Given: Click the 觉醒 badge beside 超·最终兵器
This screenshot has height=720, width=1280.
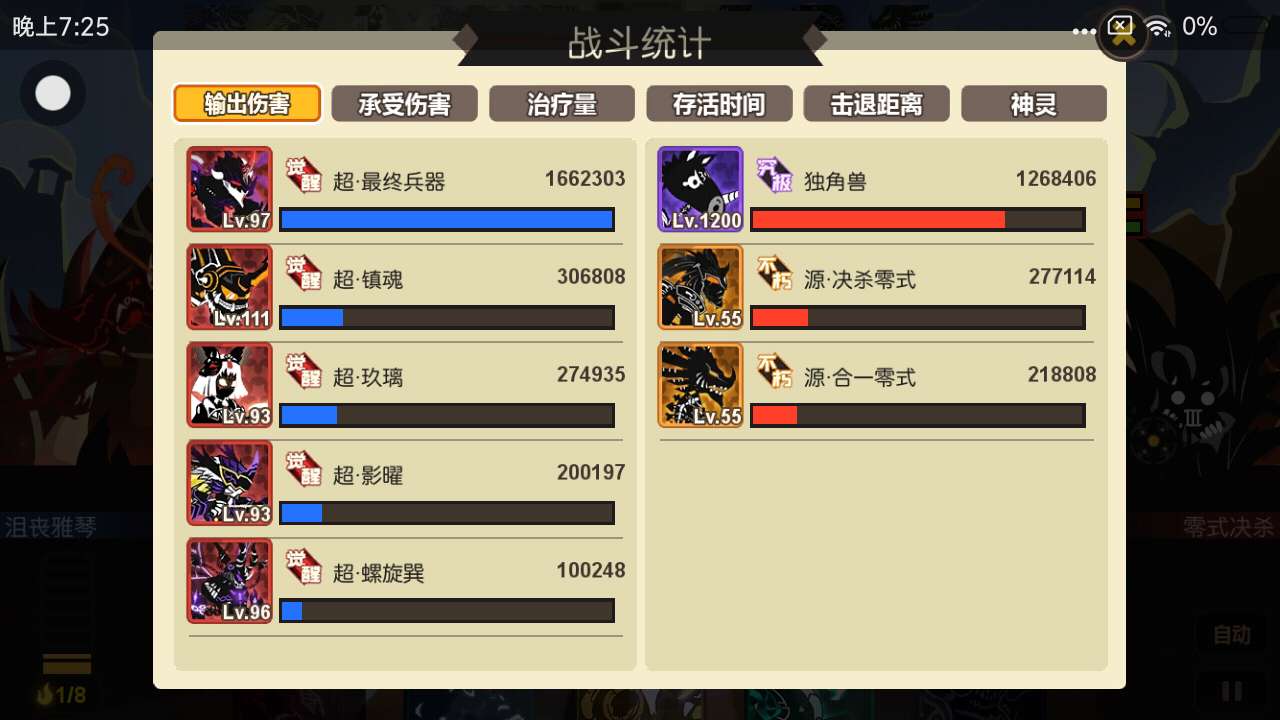Looking at the screenshot, I should pos(303,174).
